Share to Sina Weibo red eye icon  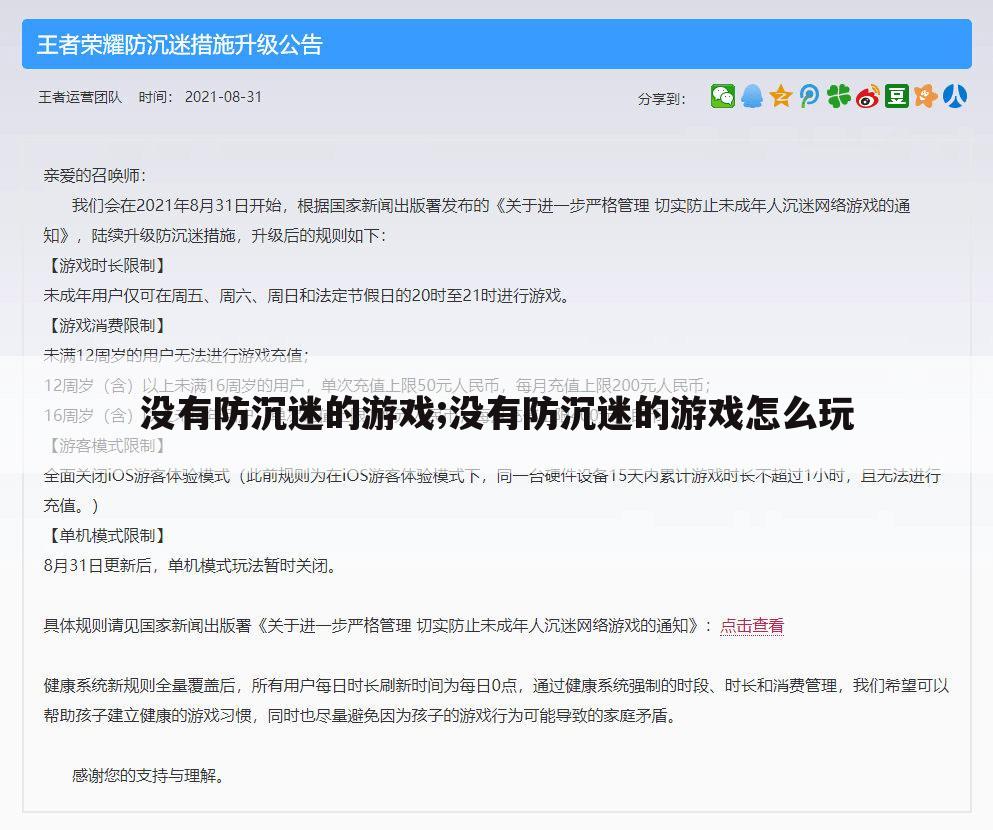pyautogui.click(x=868, y=96)
